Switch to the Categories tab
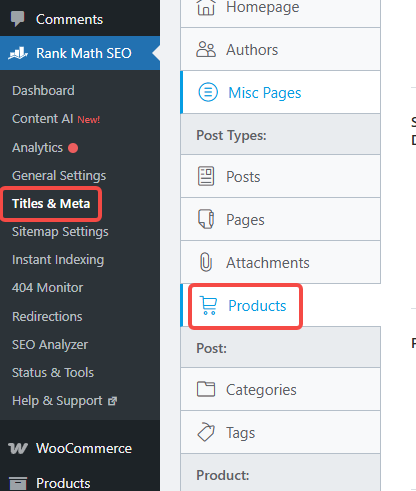 [280, 389]
